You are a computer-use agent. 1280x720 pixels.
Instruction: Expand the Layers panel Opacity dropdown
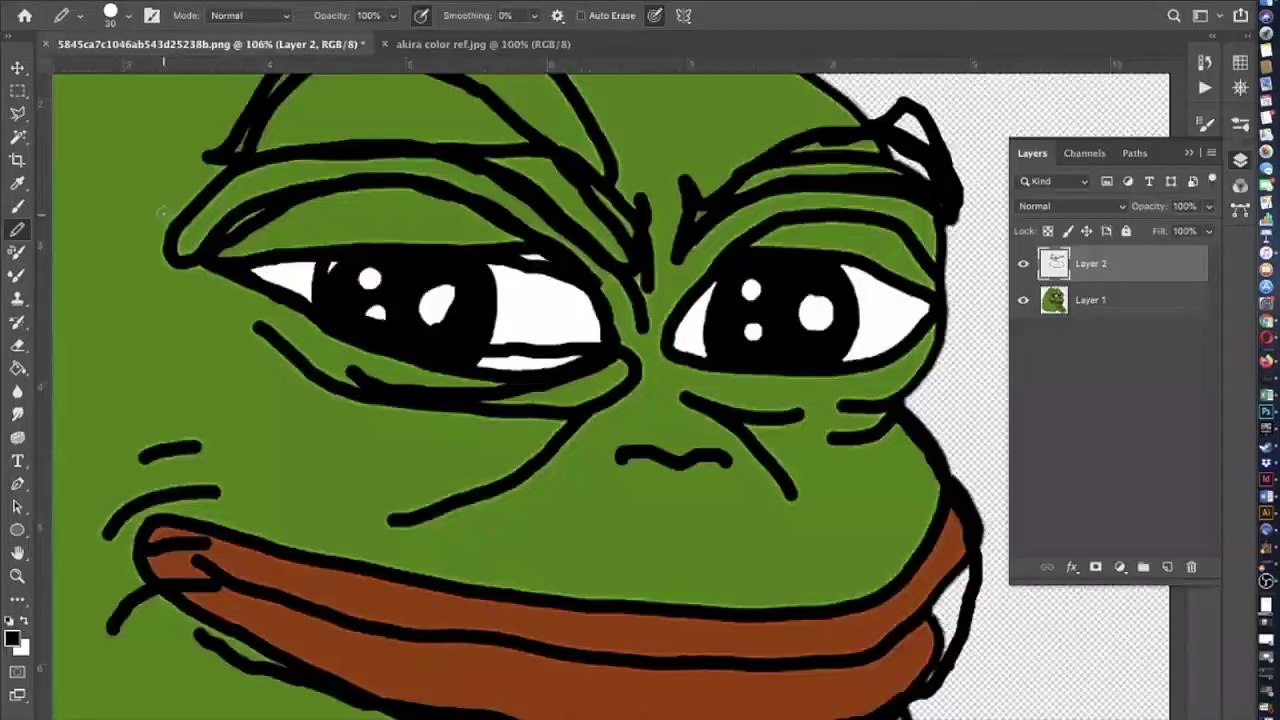[1209, 206]
